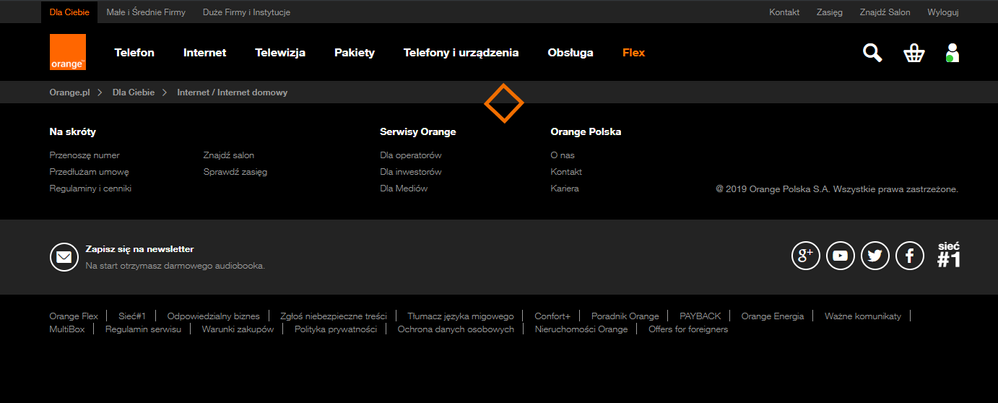The height and width of the screenshot is (403, 998).
Task: Click the Wyloguj link
Action: [943, 12]
